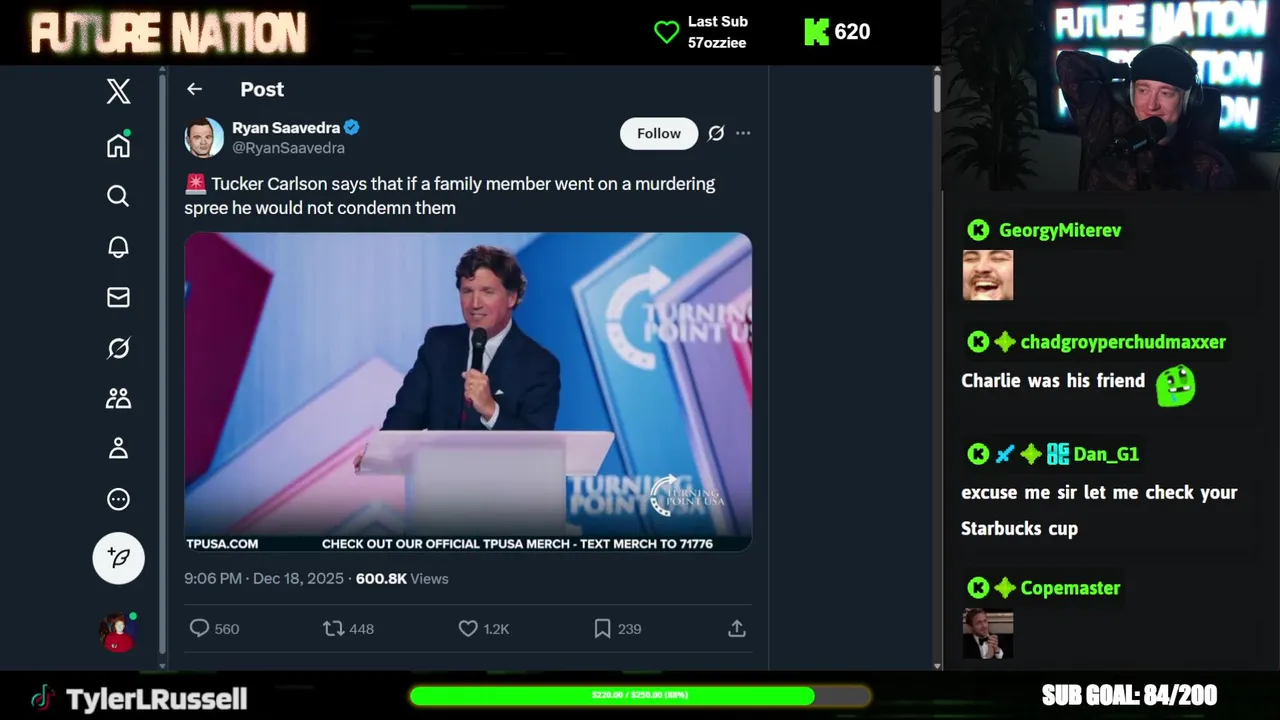Open the post's three-dot options menu
The image size is (1280, 720).
(743, 133)
